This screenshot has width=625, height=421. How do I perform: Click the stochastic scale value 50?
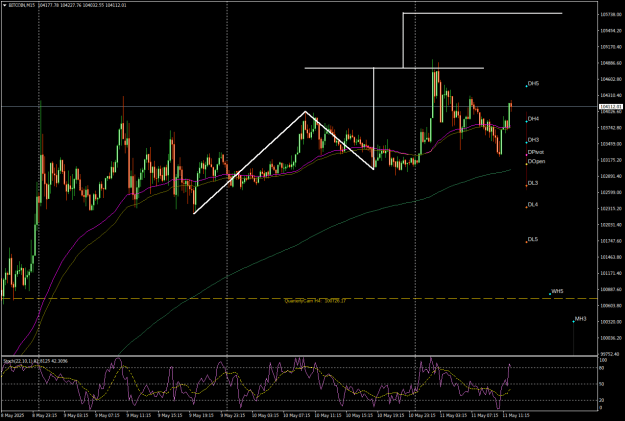point(602,384)
